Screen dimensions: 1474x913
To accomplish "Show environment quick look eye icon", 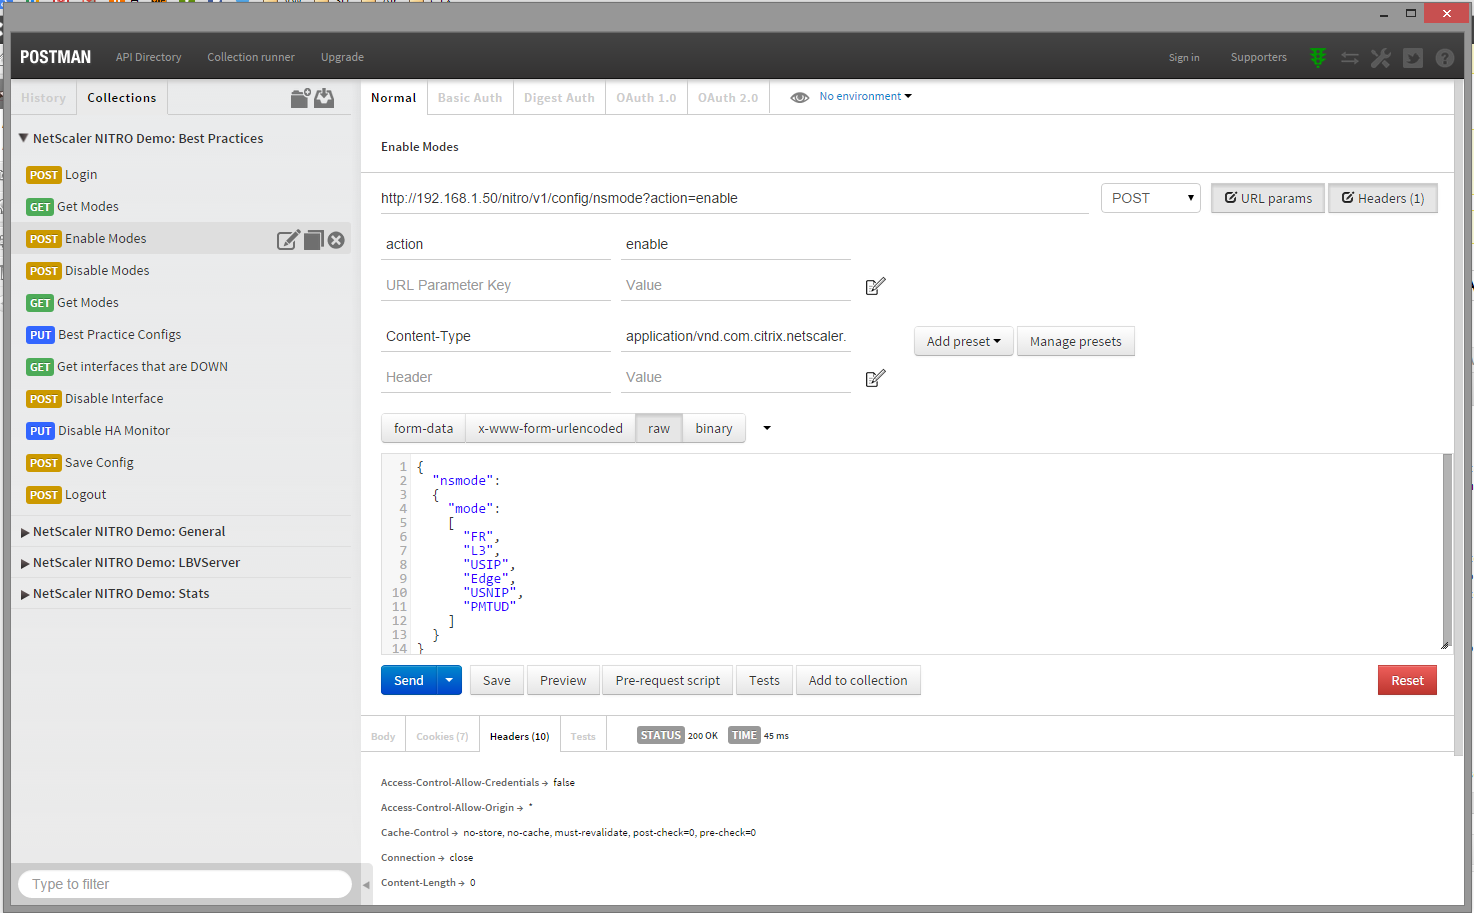I will click(x=799, y=98).
